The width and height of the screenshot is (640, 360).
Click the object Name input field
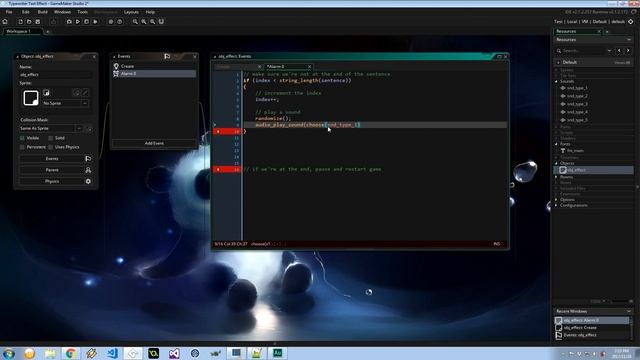[56, 75]
